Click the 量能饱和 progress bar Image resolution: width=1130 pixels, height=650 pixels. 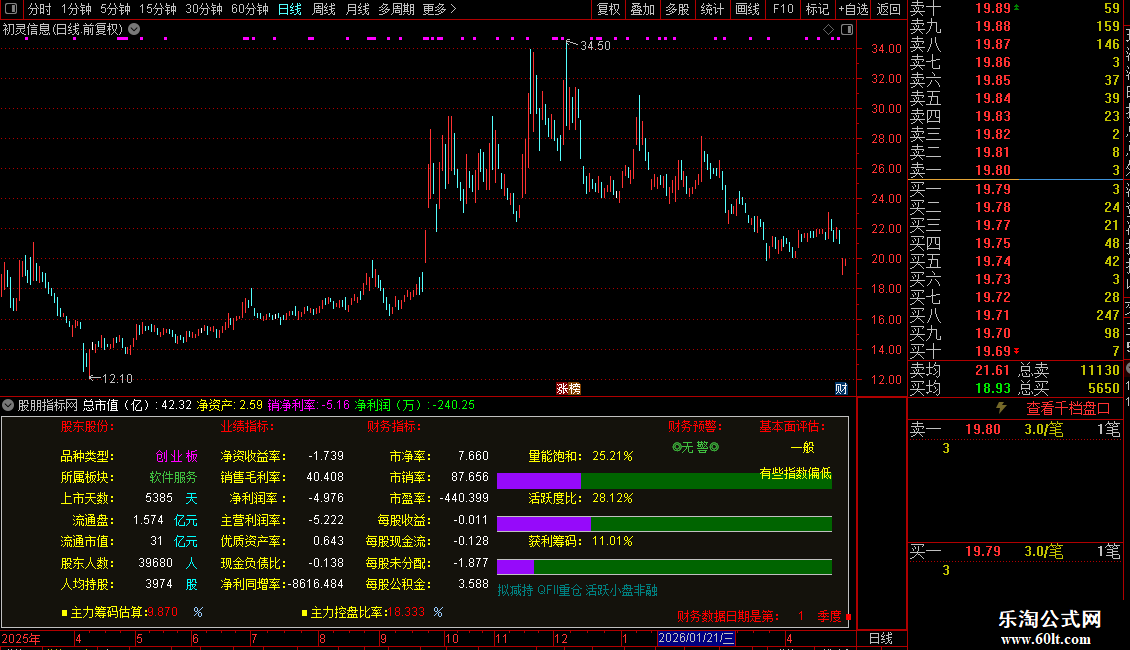664,481
